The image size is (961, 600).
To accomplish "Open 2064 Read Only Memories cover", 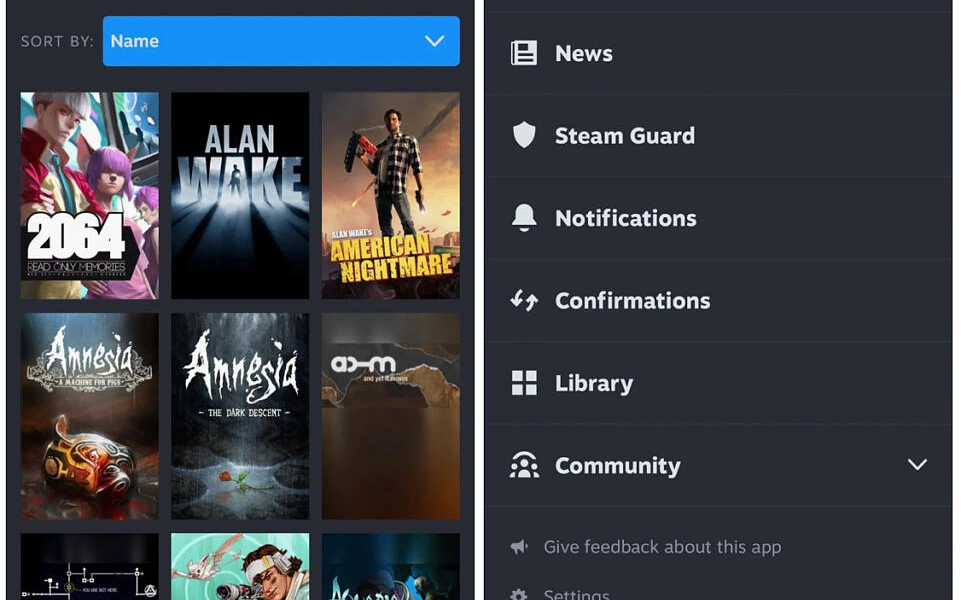I will (x=89, y=196).
